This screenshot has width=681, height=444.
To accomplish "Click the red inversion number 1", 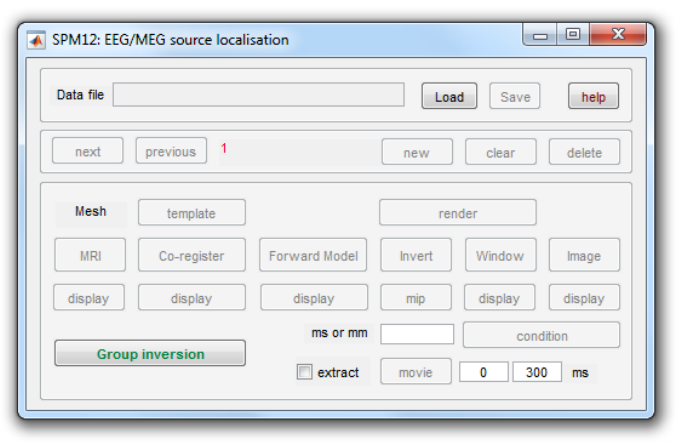I will pyautogui.click(x=224, y=148).
